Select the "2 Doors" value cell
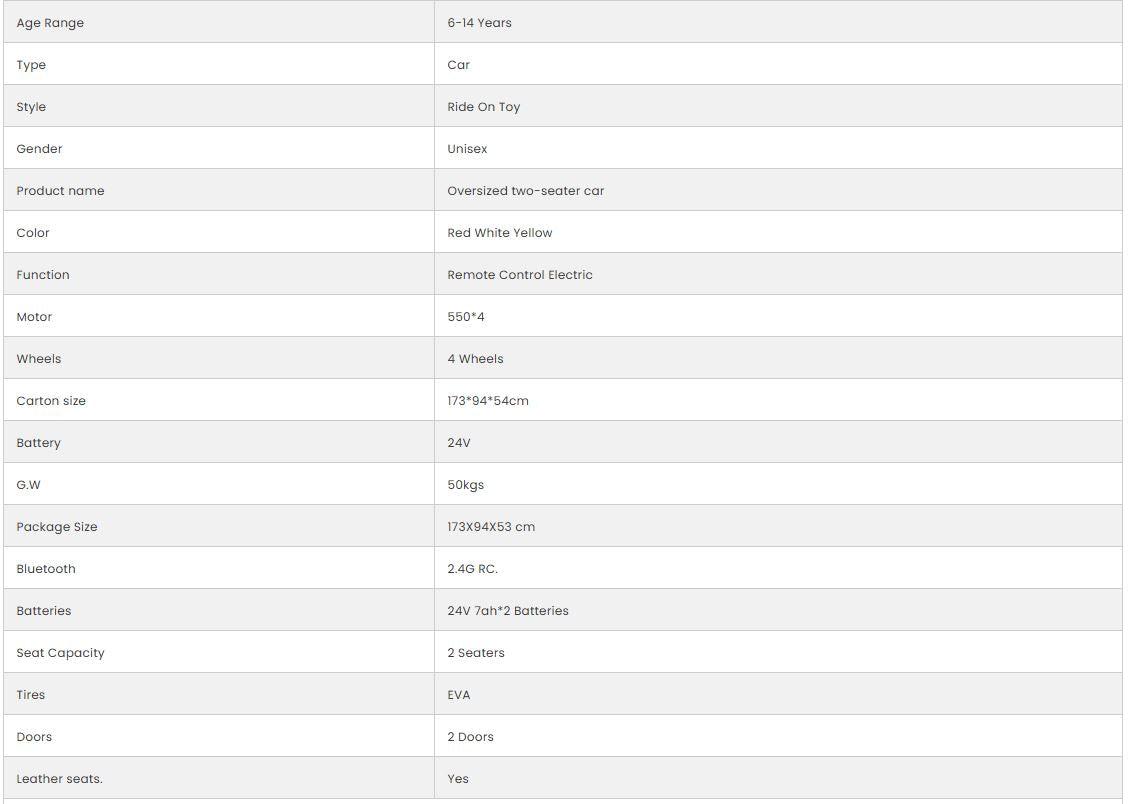Image resolution: width=1128 pixels, height=804 pixels. 470,737
